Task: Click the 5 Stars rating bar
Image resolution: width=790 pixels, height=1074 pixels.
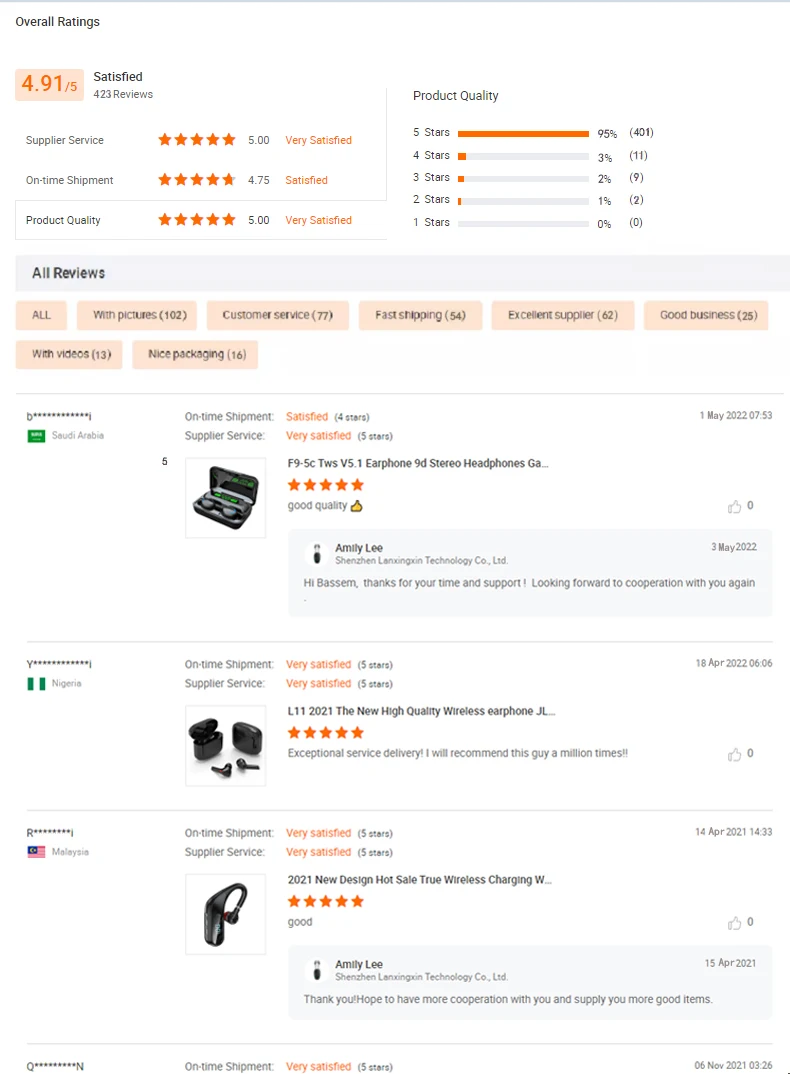Action: [x=523, y=133]
